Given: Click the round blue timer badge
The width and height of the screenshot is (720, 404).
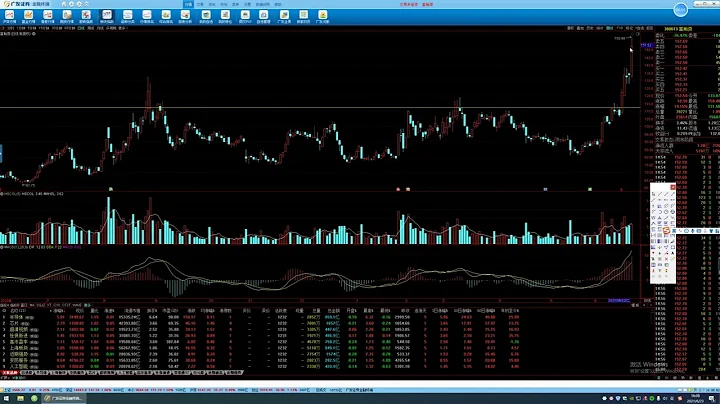Looking at the screenshot, I should point(681,9).
